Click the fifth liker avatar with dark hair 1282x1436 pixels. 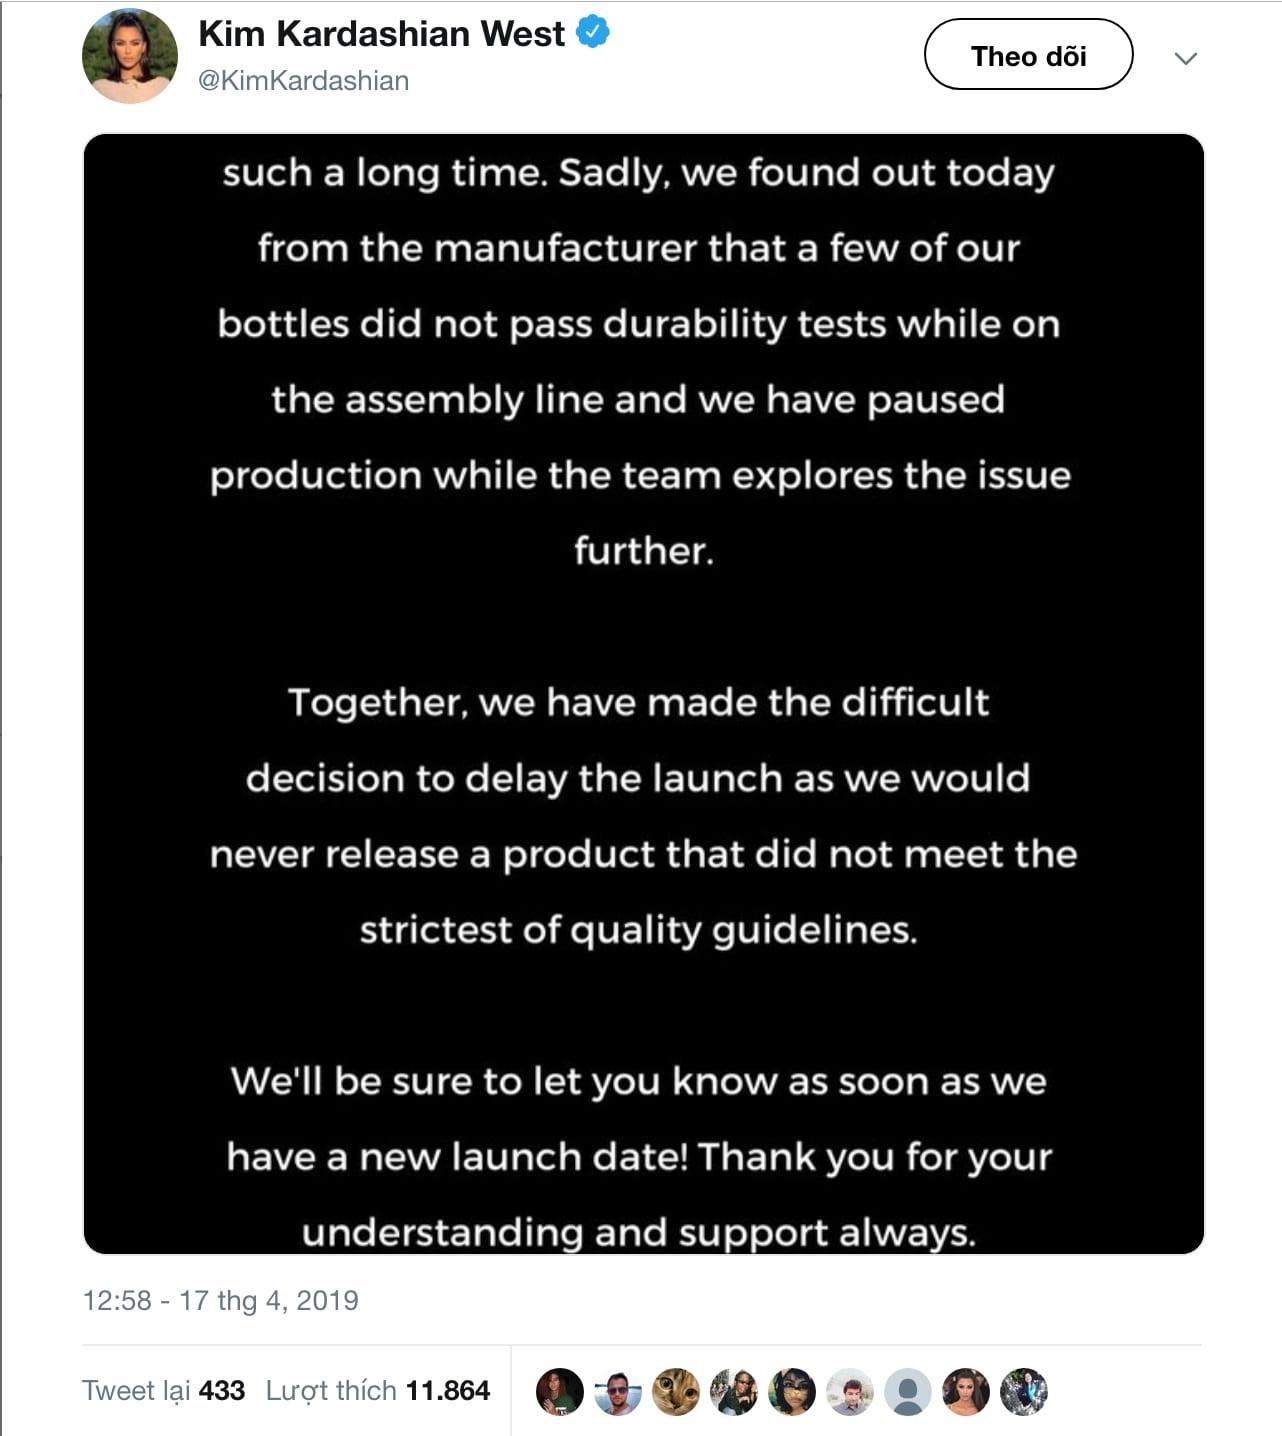click(x=792, y=1392)
